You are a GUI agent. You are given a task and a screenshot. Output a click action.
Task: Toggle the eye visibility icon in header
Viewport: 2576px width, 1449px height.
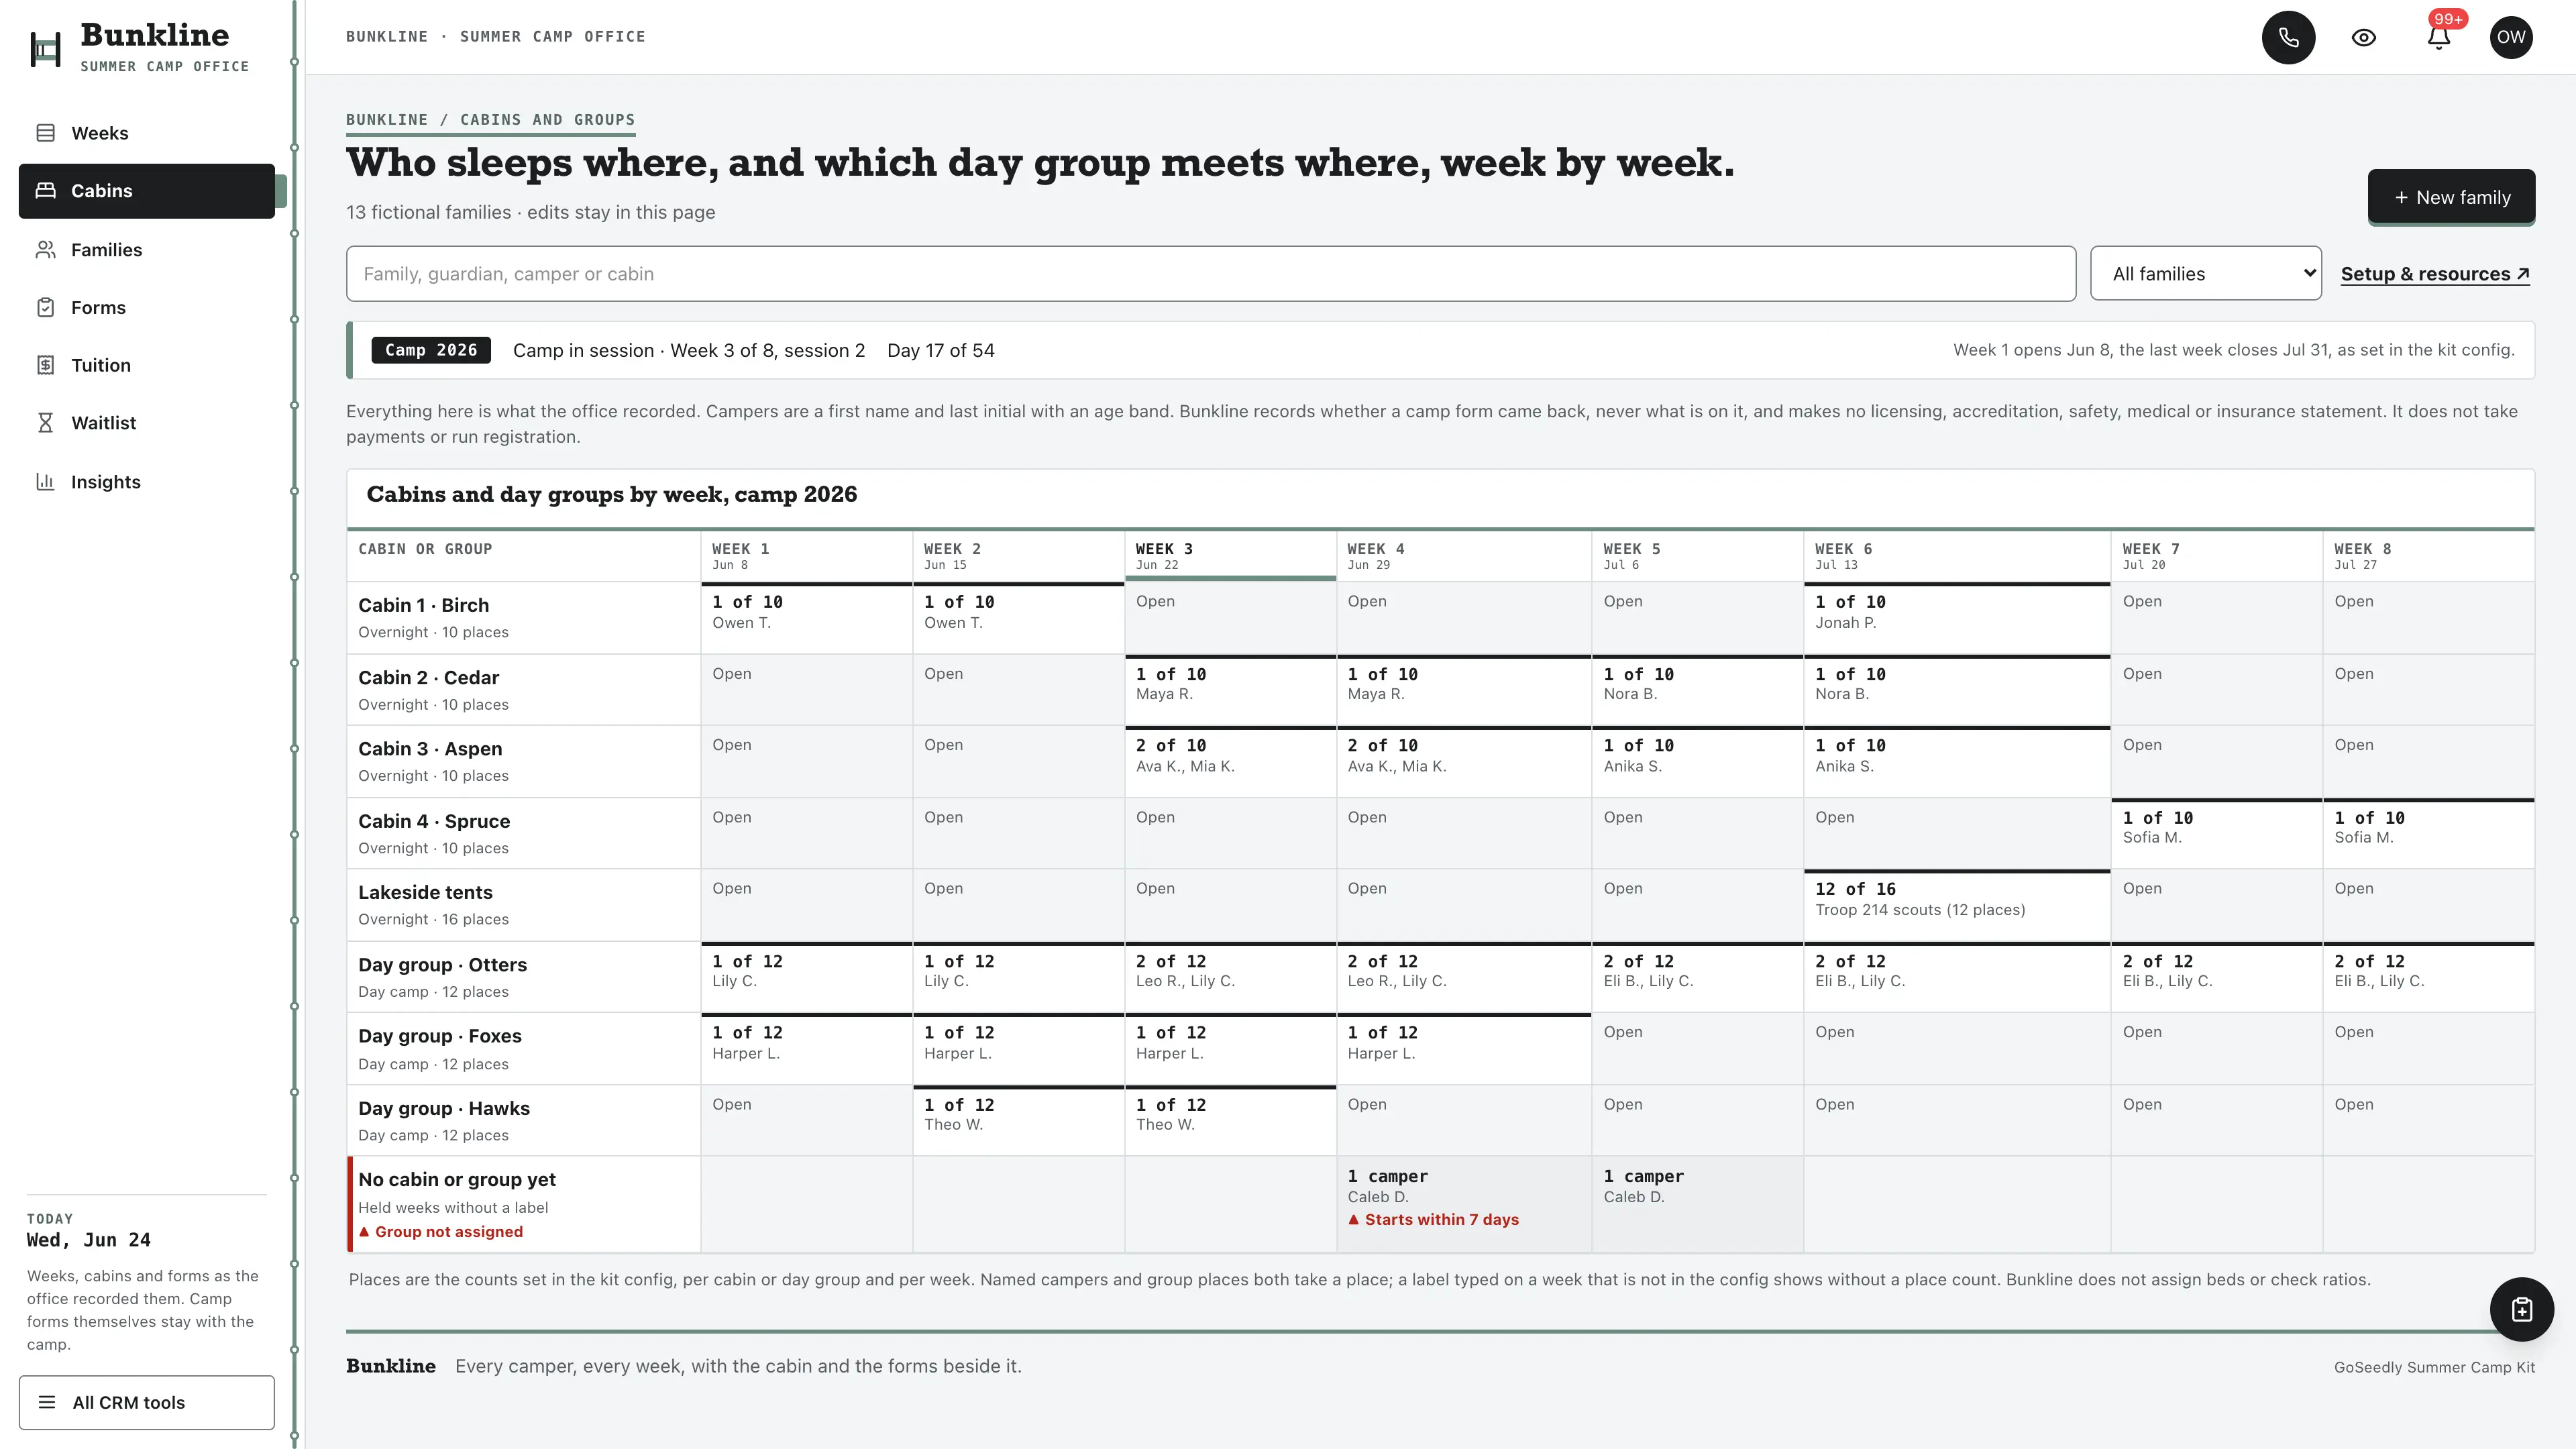[x=2363, y=37]
